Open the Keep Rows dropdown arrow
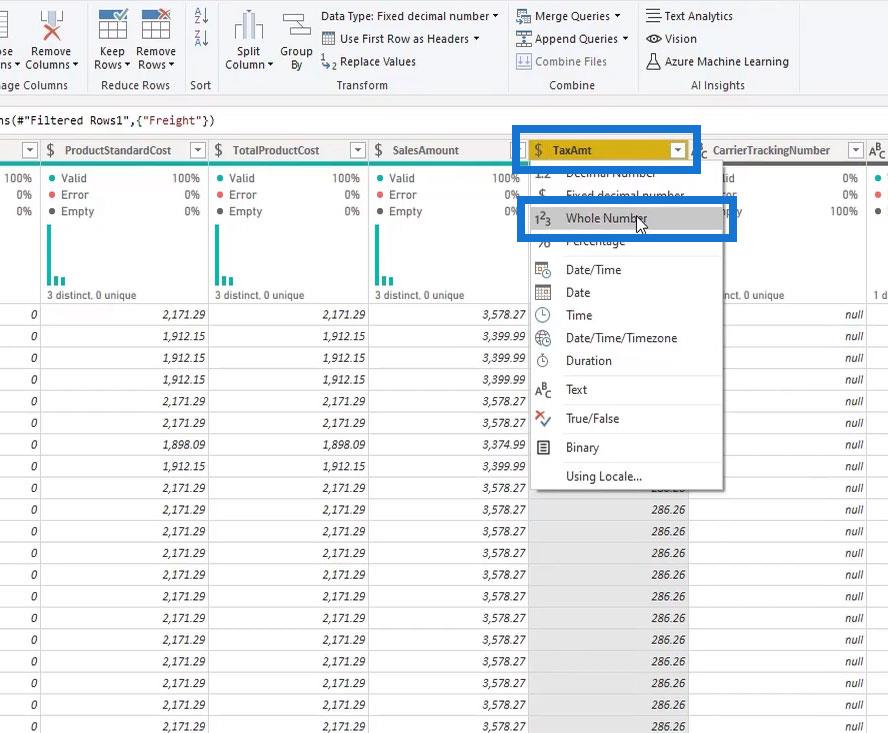The width and height of the screenshot is (888, 733). (127, 65)
